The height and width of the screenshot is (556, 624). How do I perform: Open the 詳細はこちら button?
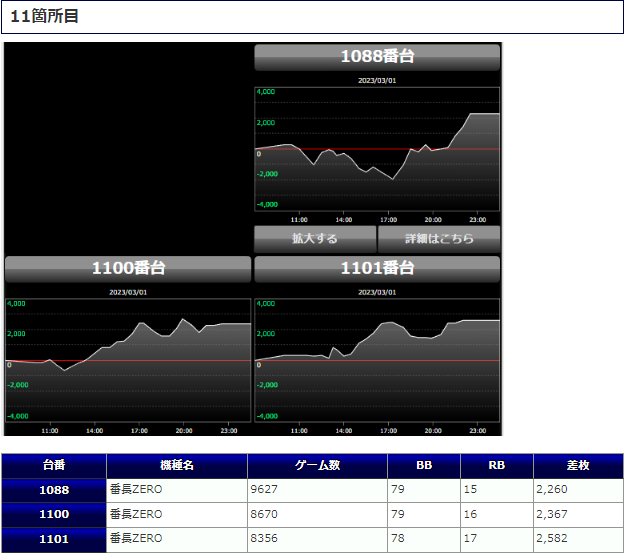point(439,239)
